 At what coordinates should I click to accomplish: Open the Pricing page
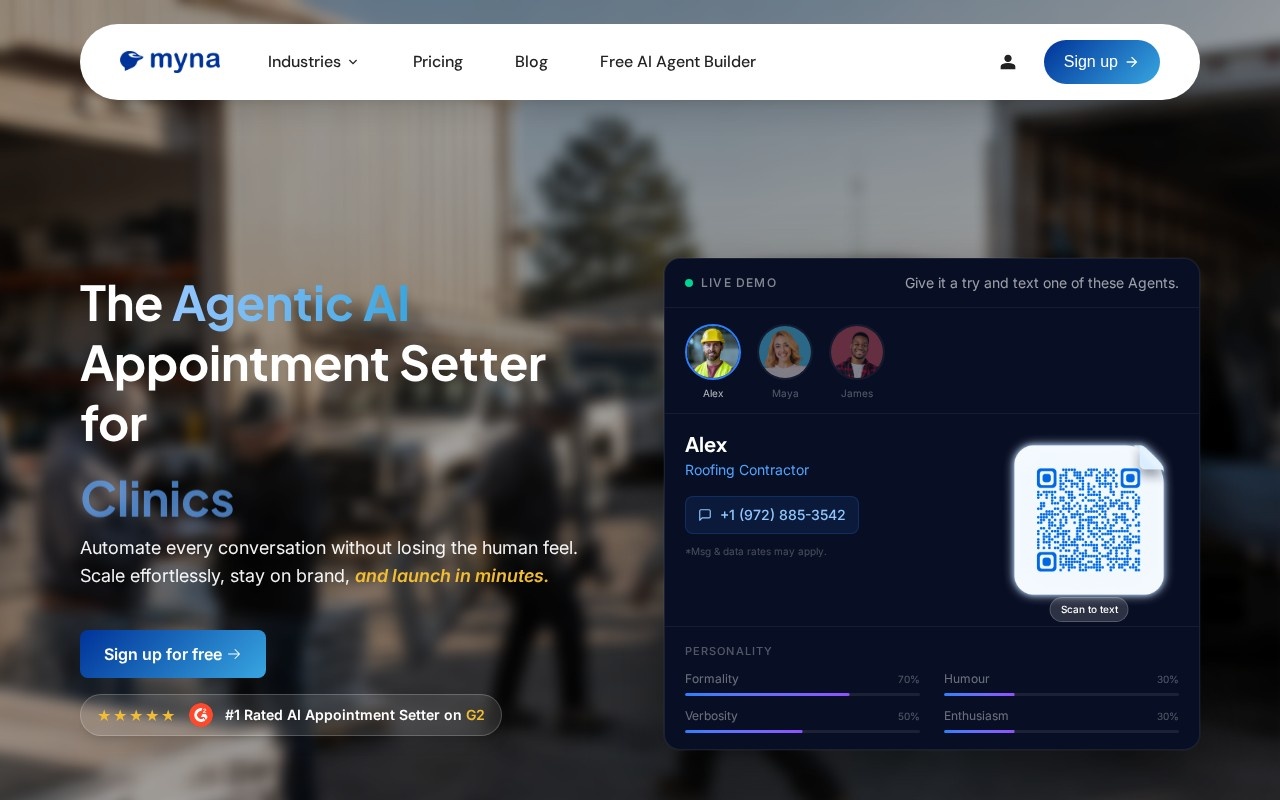(438, 62)
